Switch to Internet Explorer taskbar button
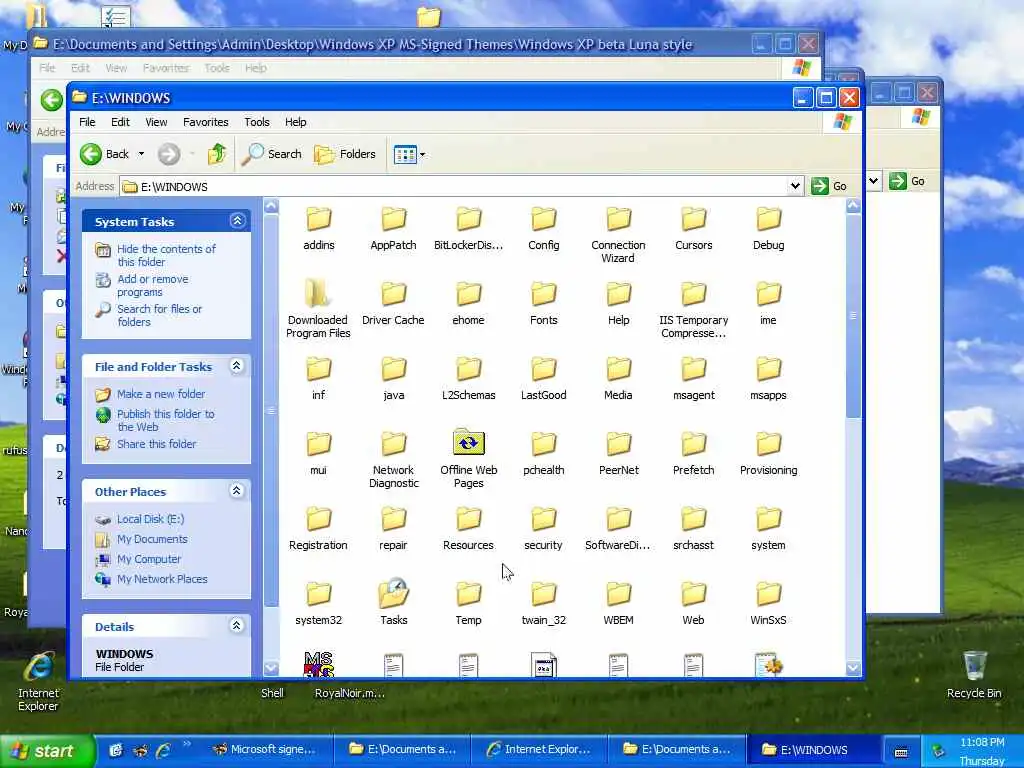This screenshot has height=768, width=1024. point(539,750)
